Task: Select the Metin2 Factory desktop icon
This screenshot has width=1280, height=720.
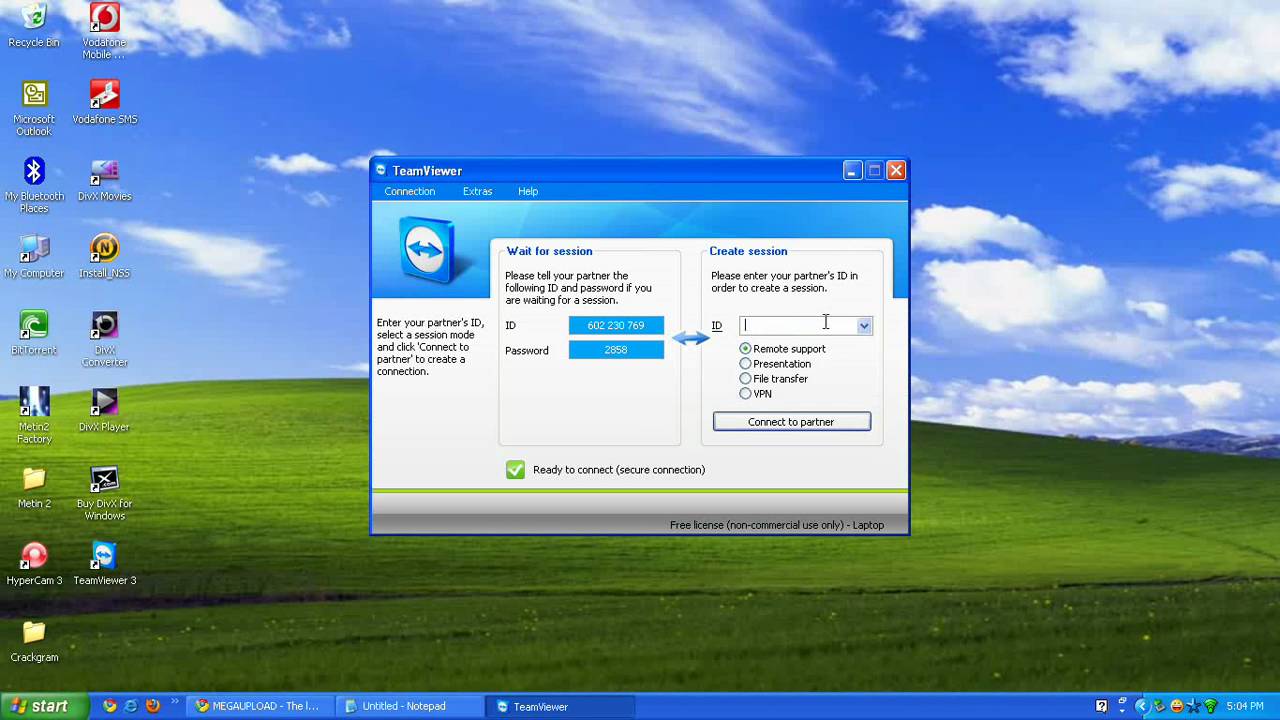Action: click(34, 417)
